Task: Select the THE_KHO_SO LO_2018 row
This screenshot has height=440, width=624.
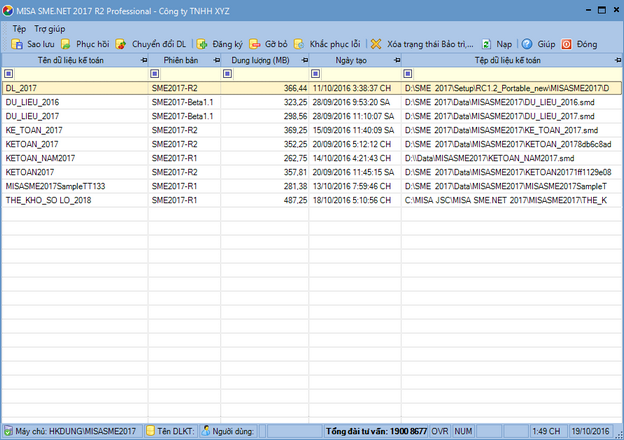Action: (x=312, y=200)
